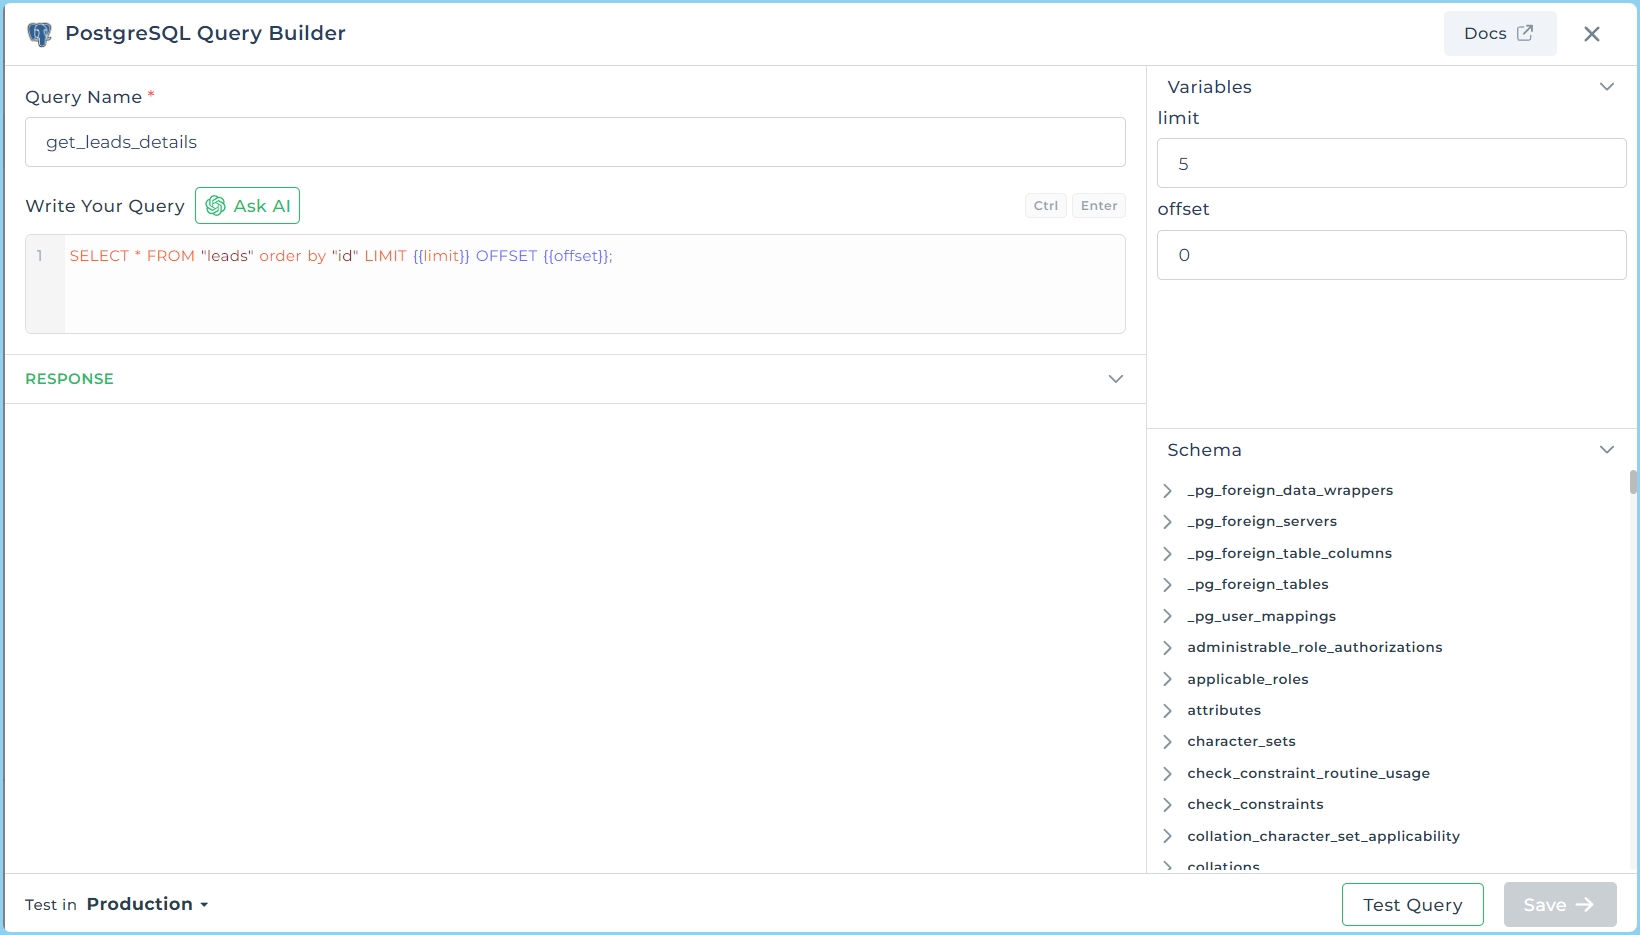The width and height of the screenshot is (1640, 935).
Task: Click into the limit variable field
Action: pyautogui.click(x=1391, y=164)
